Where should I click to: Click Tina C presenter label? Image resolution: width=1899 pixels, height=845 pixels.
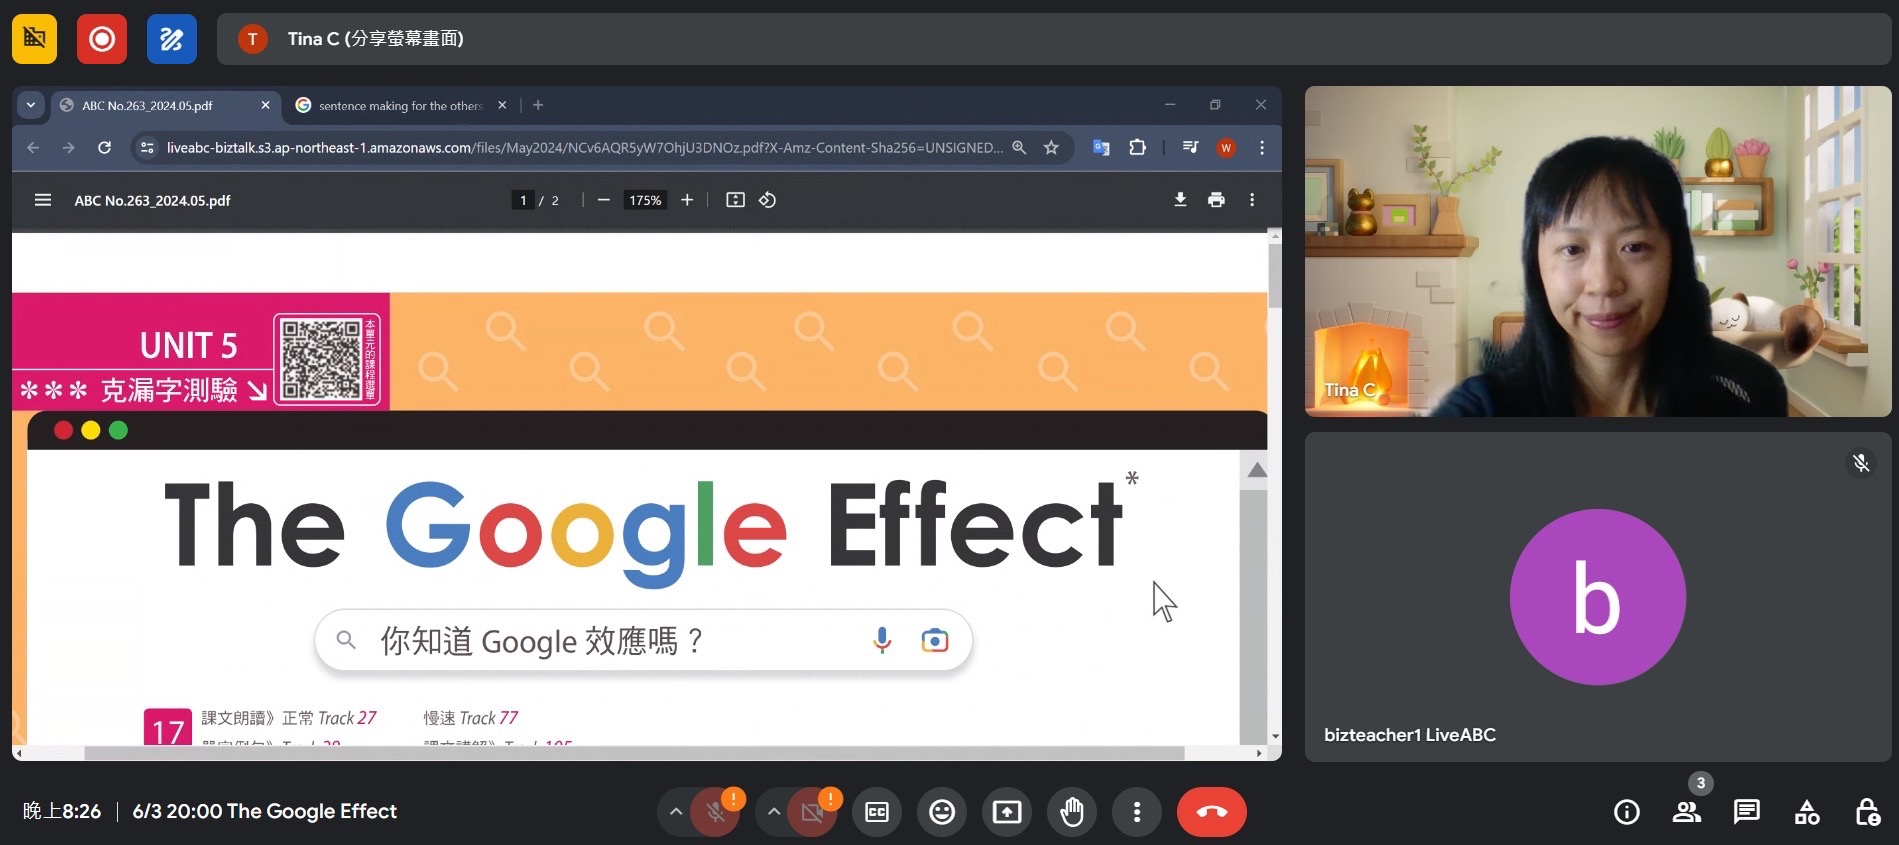coord(375,39)
